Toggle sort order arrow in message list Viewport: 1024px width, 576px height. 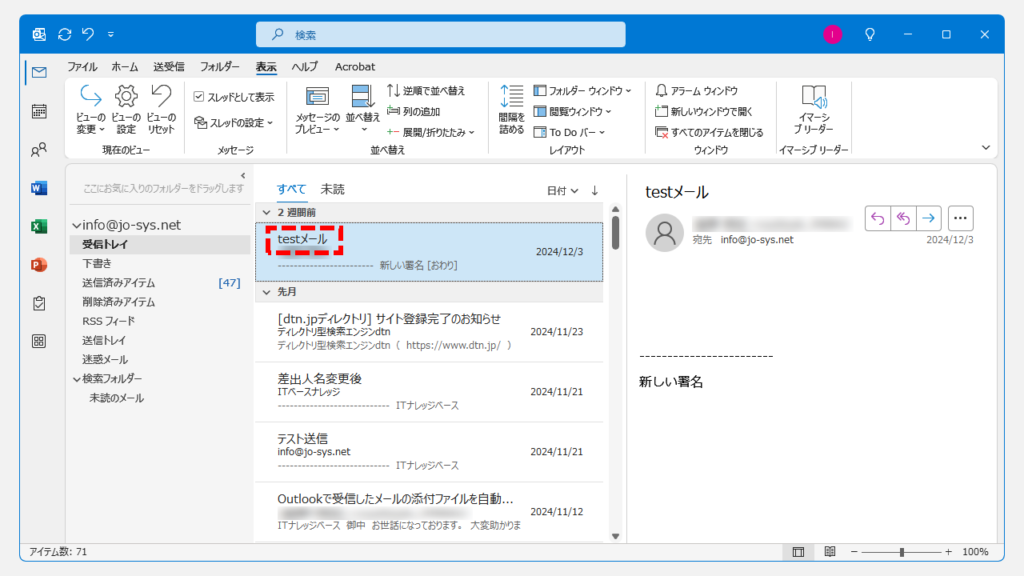(595, 190)
